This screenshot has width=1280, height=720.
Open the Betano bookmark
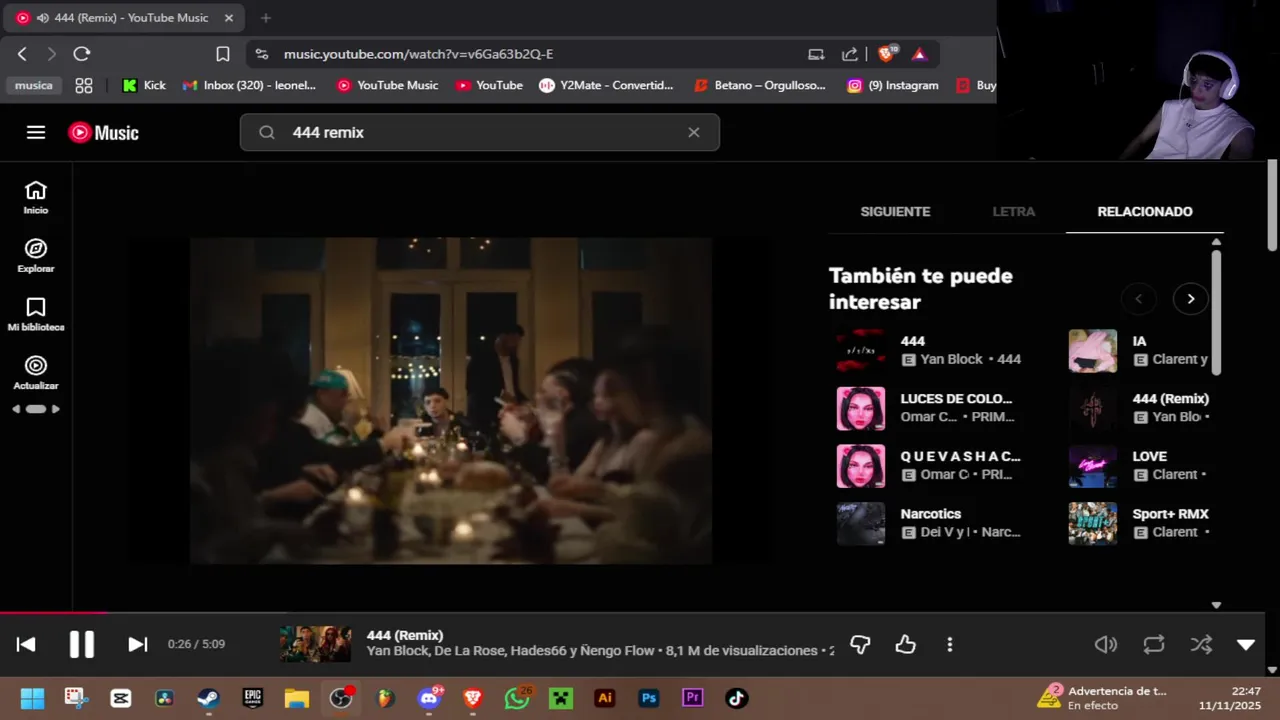coord(760,85)
